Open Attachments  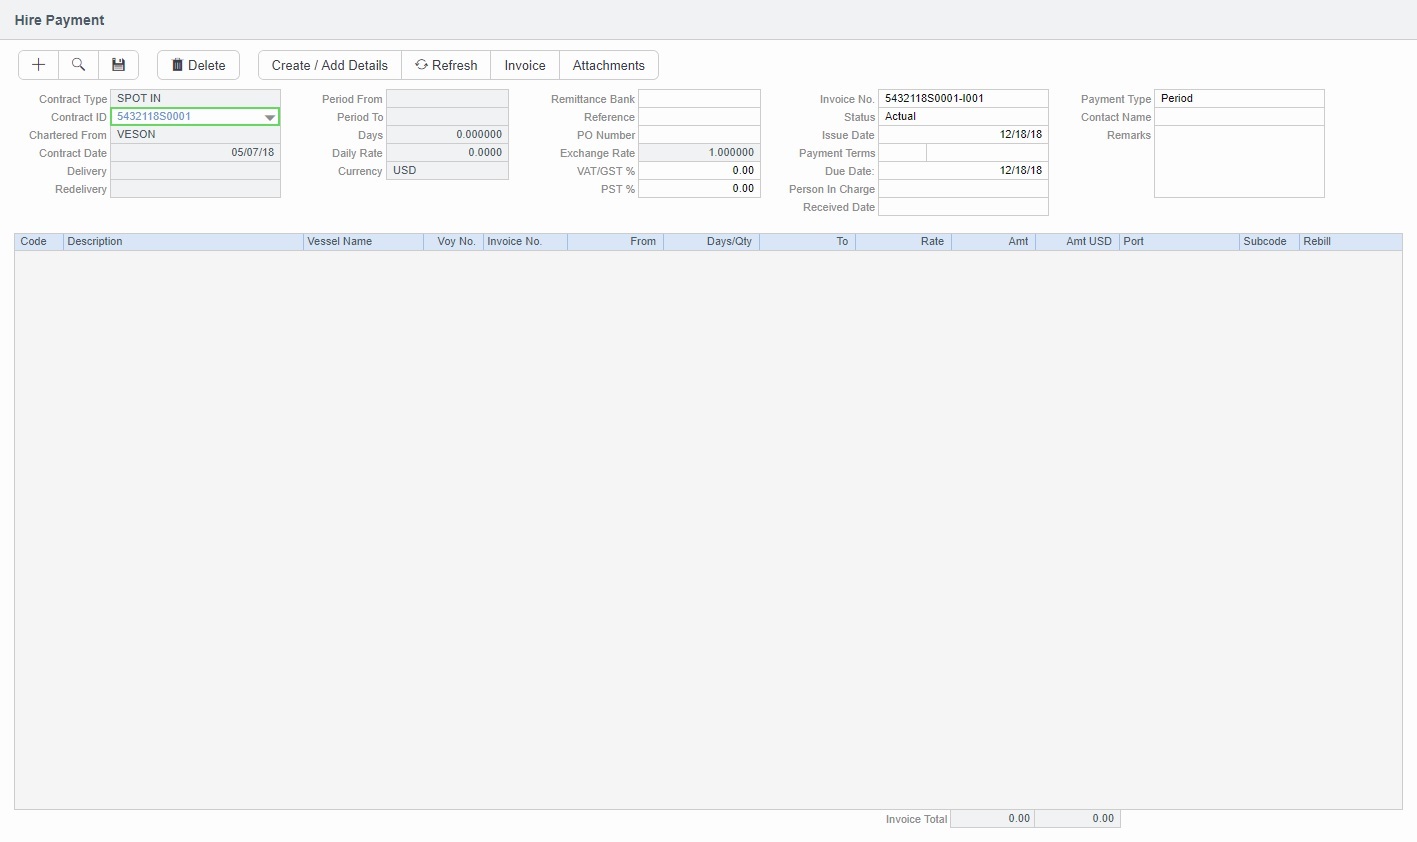point(608,65)
